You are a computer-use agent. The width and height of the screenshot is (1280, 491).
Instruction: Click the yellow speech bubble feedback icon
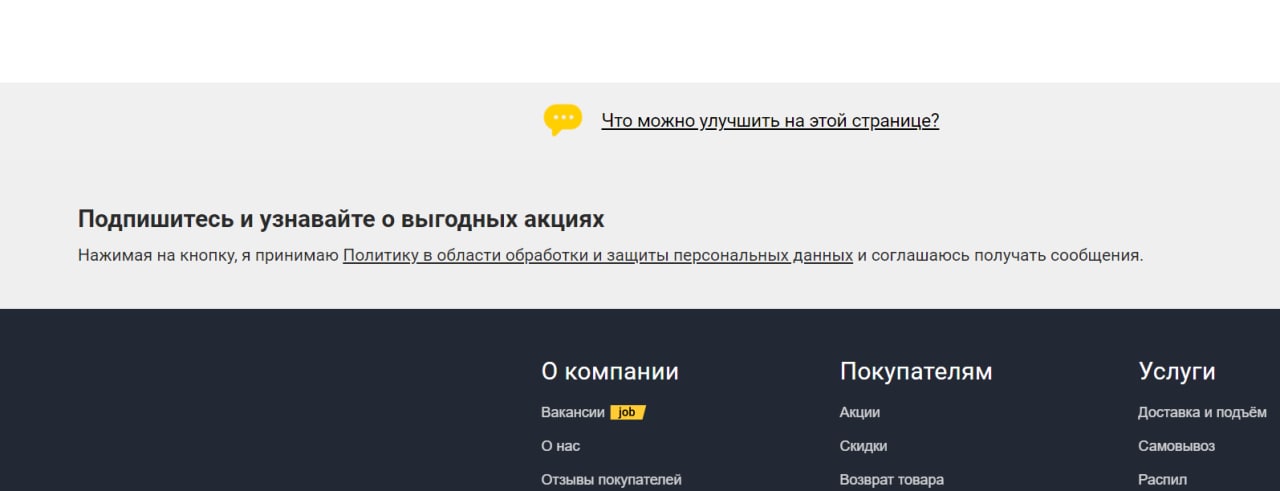point(563,120)
